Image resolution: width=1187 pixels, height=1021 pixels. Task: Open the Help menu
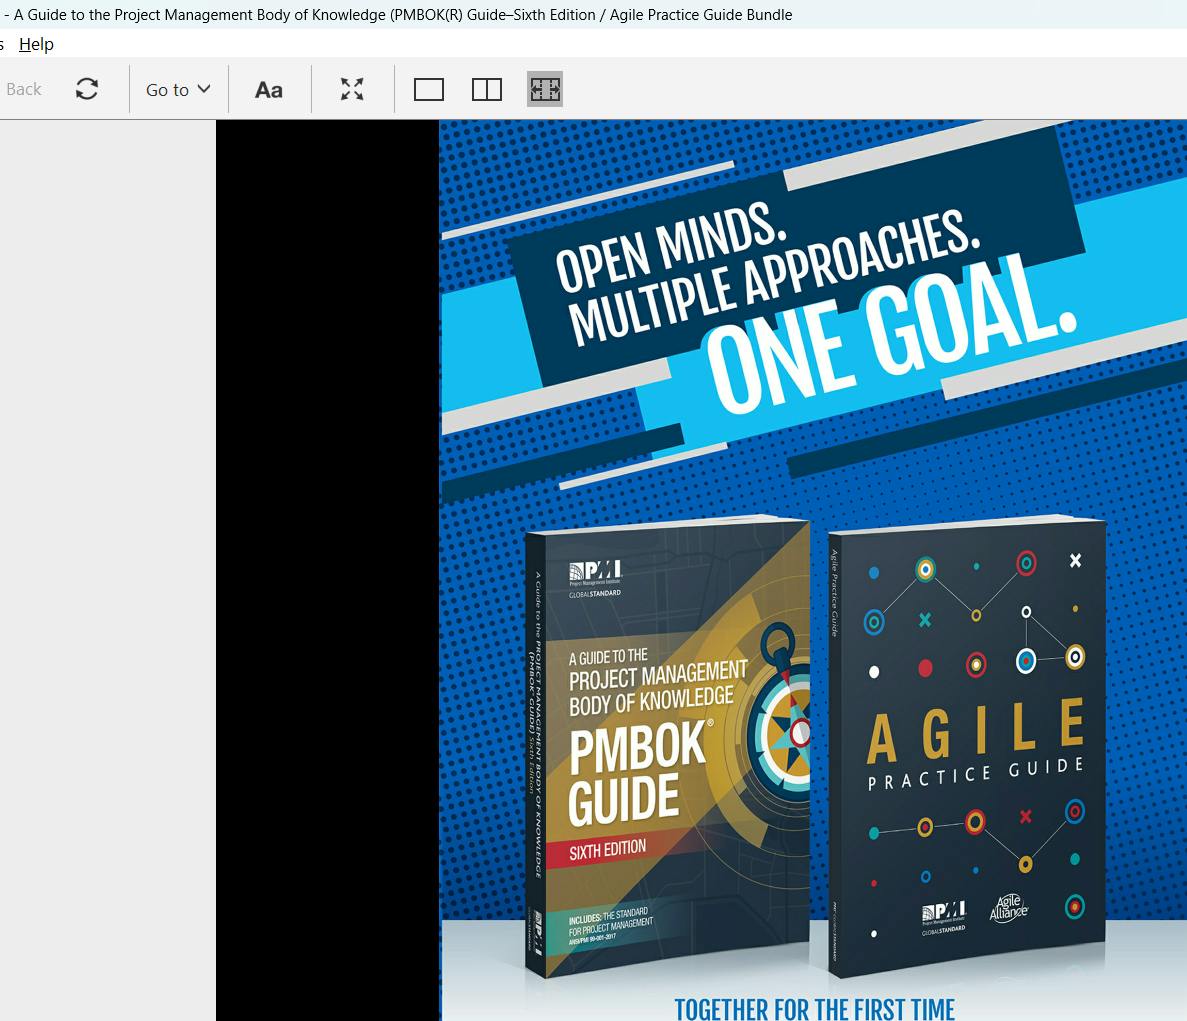(36, 44)
